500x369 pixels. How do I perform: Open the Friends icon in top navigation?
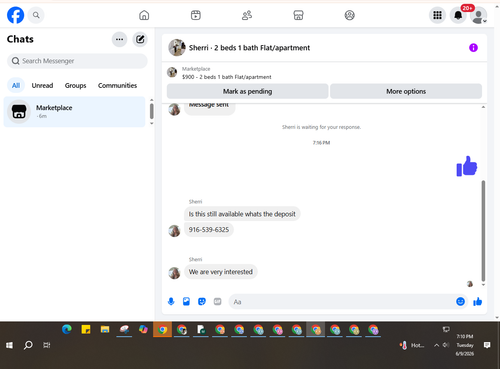click(x=247, y=15)
